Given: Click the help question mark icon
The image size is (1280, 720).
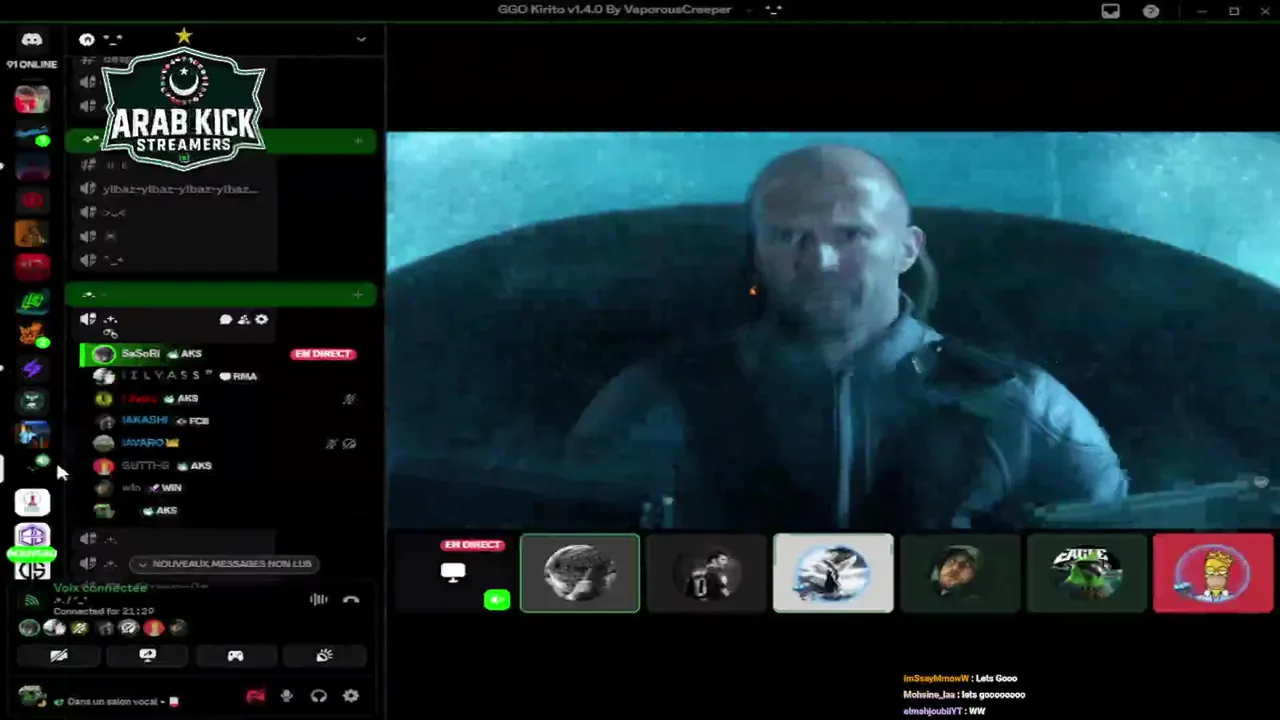Looking at the screenshot, I should [x=1151, y=11].
